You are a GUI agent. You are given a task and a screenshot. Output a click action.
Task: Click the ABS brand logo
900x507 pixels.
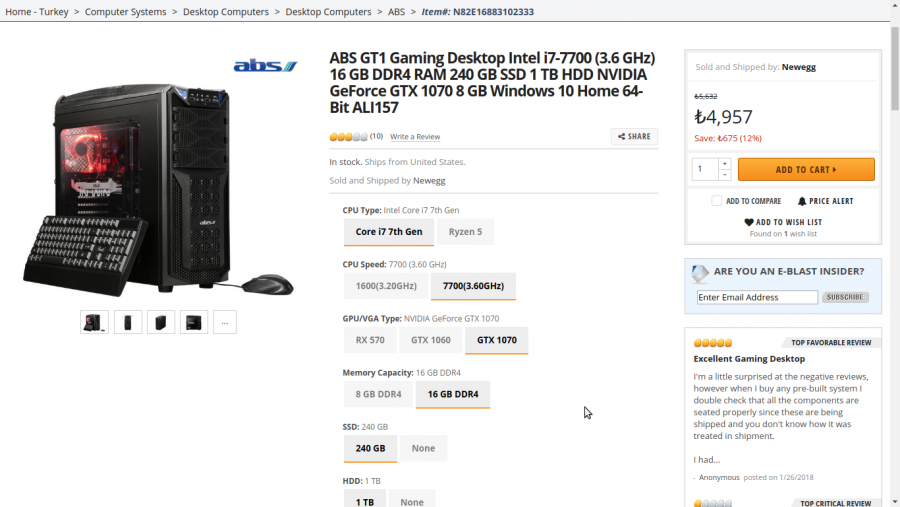(x=265, y=66)
